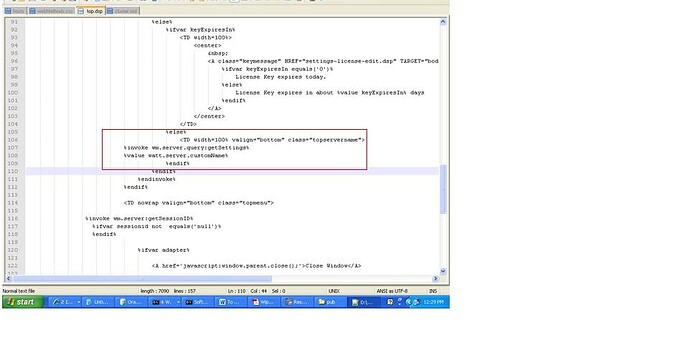Open the 'Soft...' taskbar button
Screen dimensions: 690x362
click(198, 302)
